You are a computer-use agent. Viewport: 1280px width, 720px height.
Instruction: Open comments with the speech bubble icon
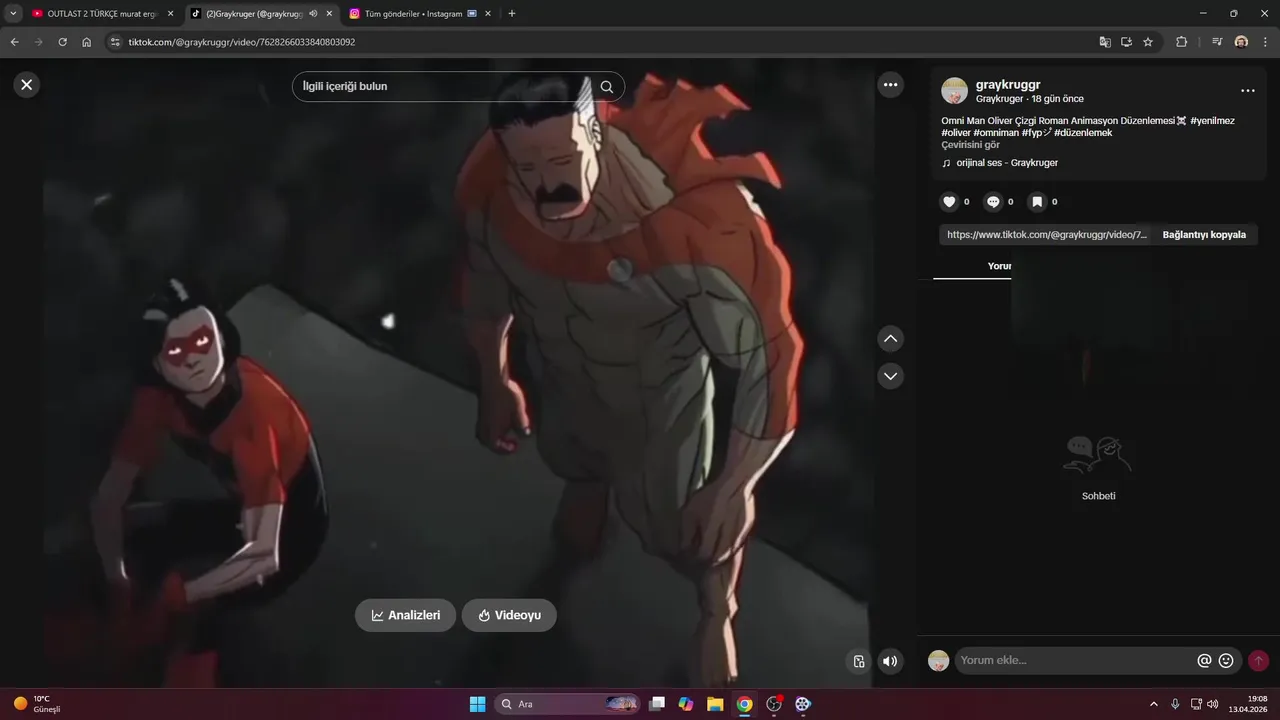[x=993, y=202]
